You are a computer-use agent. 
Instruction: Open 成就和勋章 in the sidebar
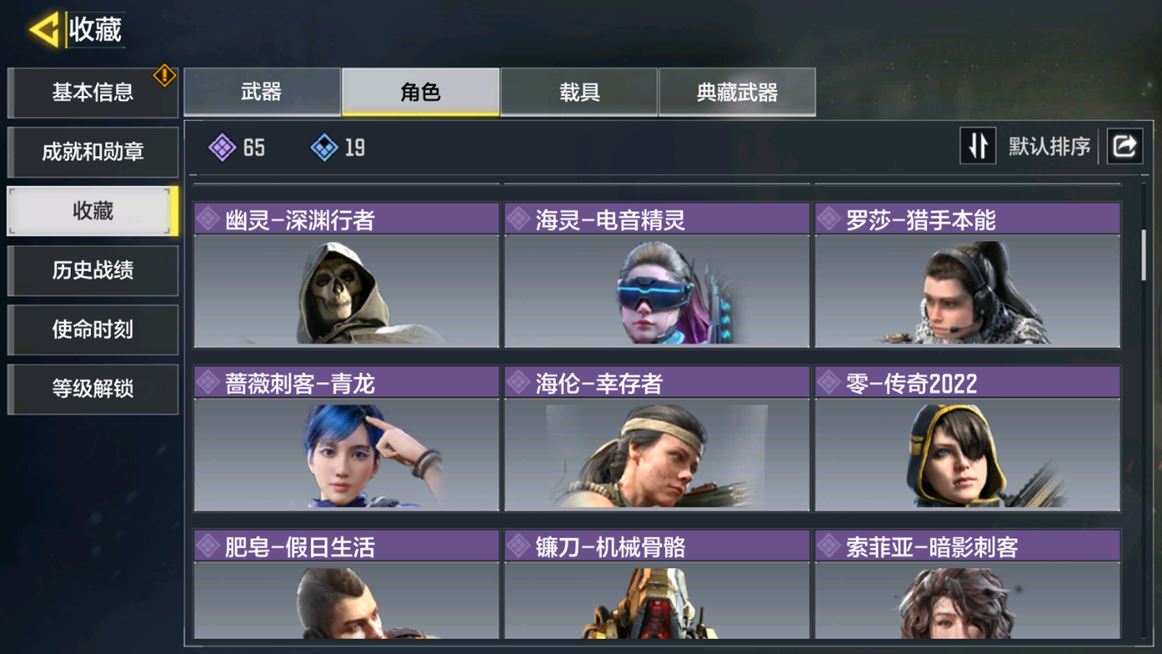[x=93, y=152]
